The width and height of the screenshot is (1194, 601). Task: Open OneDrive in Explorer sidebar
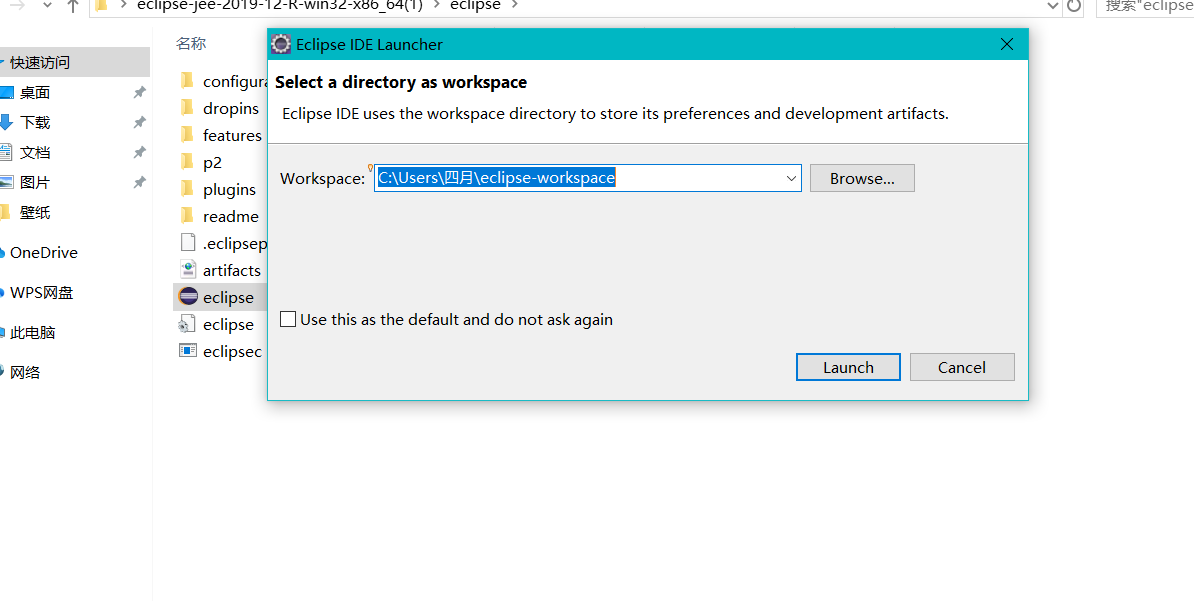[43, 253]
